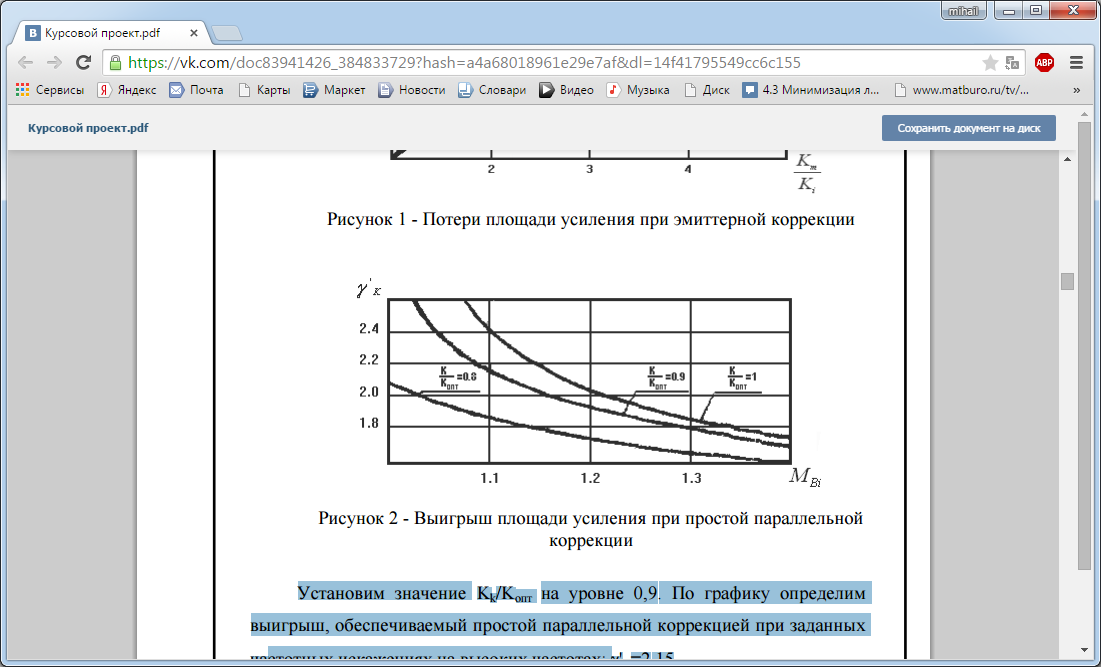Open the www.matburo.ru bookmark
Screen dimensions: 1101x667
(x=961, y=90)
